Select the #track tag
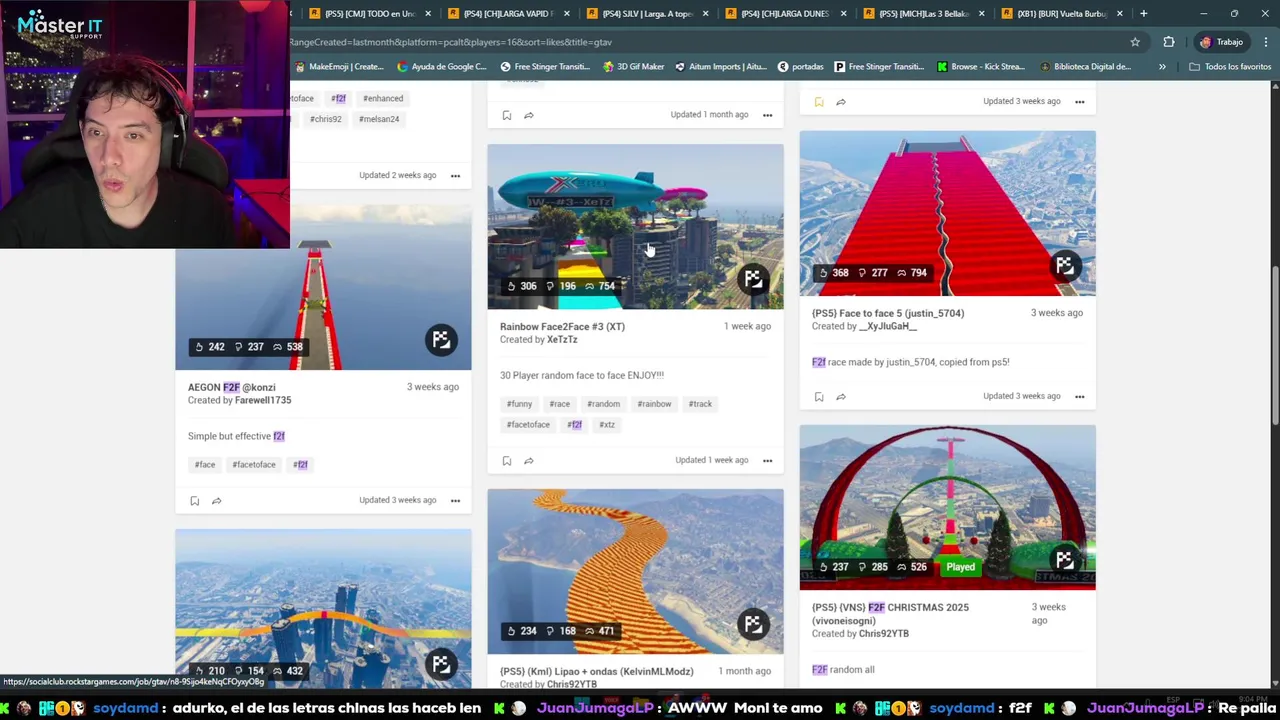Image resolution: width=1280 pixels, height=720 pixels. 700,404
